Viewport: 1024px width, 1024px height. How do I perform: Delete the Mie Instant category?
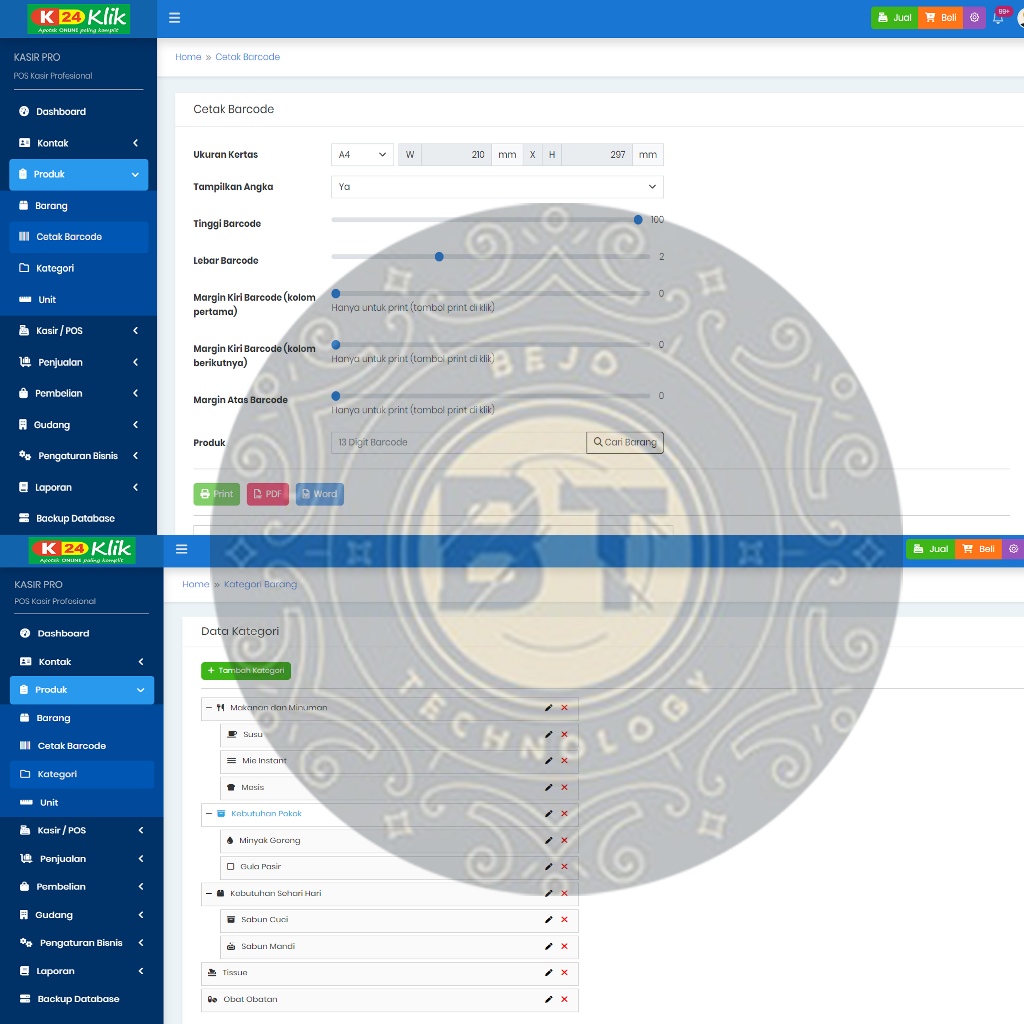click(564, 761)
